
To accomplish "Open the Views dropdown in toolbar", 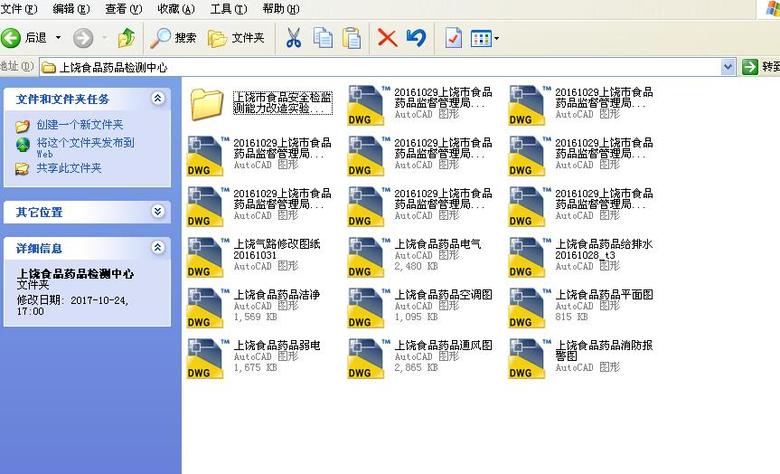I will pos(485,38).
